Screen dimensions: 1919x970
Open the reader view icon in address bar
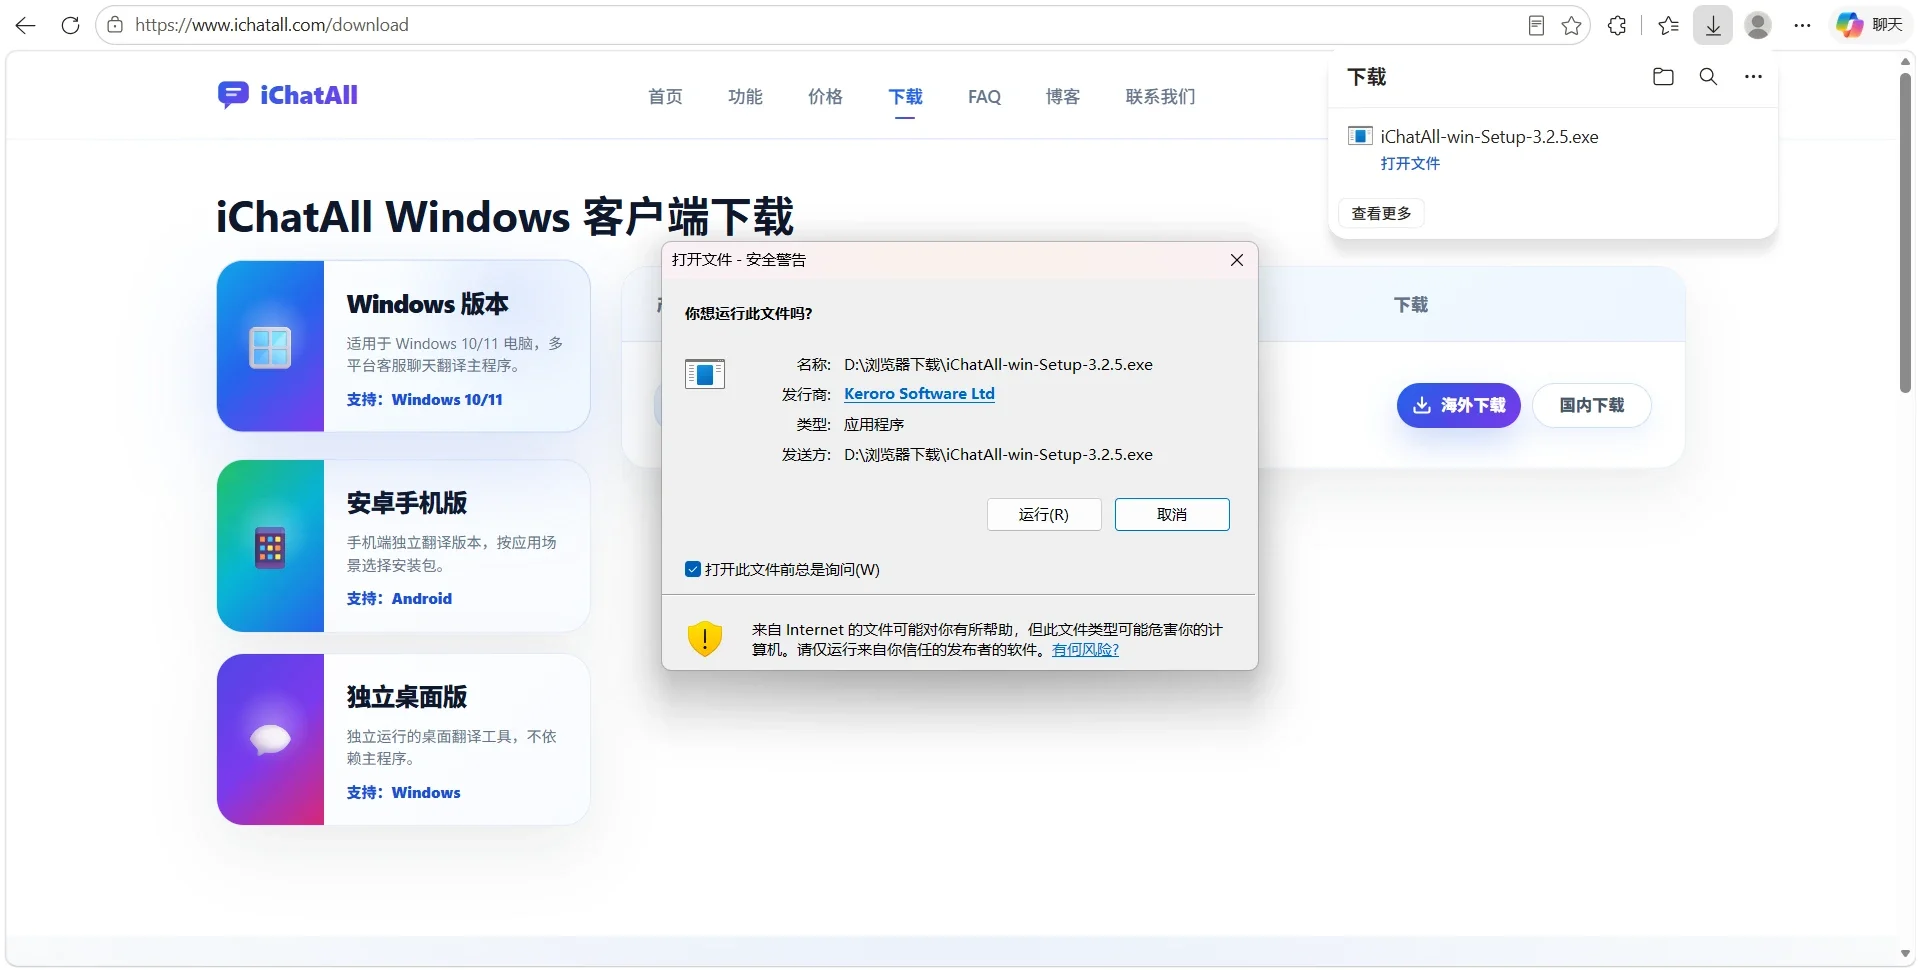[x=1537, y=26]
